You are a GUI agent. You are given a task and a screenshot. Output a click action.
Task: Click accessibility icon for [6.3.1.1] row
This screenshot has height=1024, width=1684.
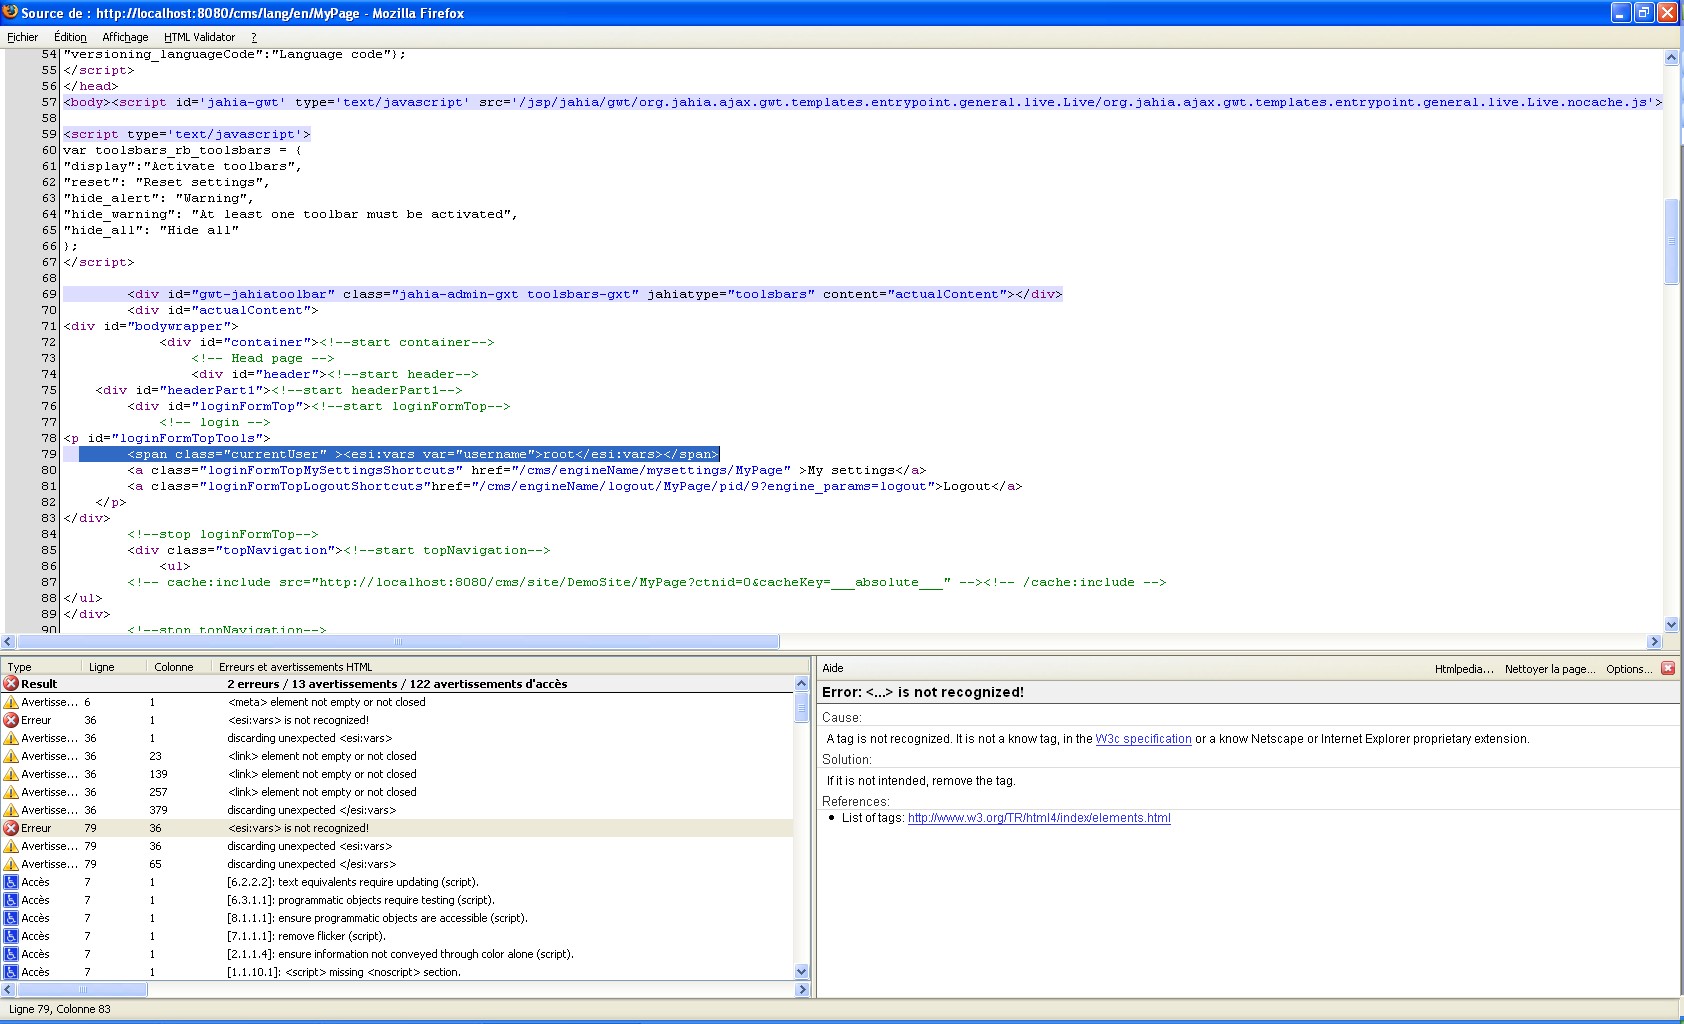point(11,900)
